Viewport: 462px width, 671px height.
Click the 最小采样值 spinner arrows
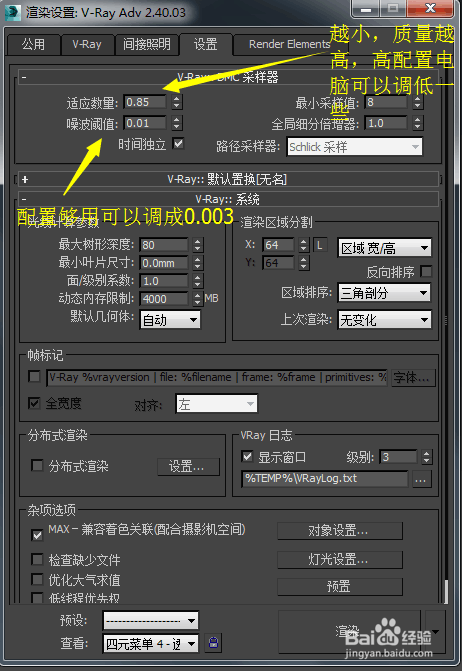418,102
